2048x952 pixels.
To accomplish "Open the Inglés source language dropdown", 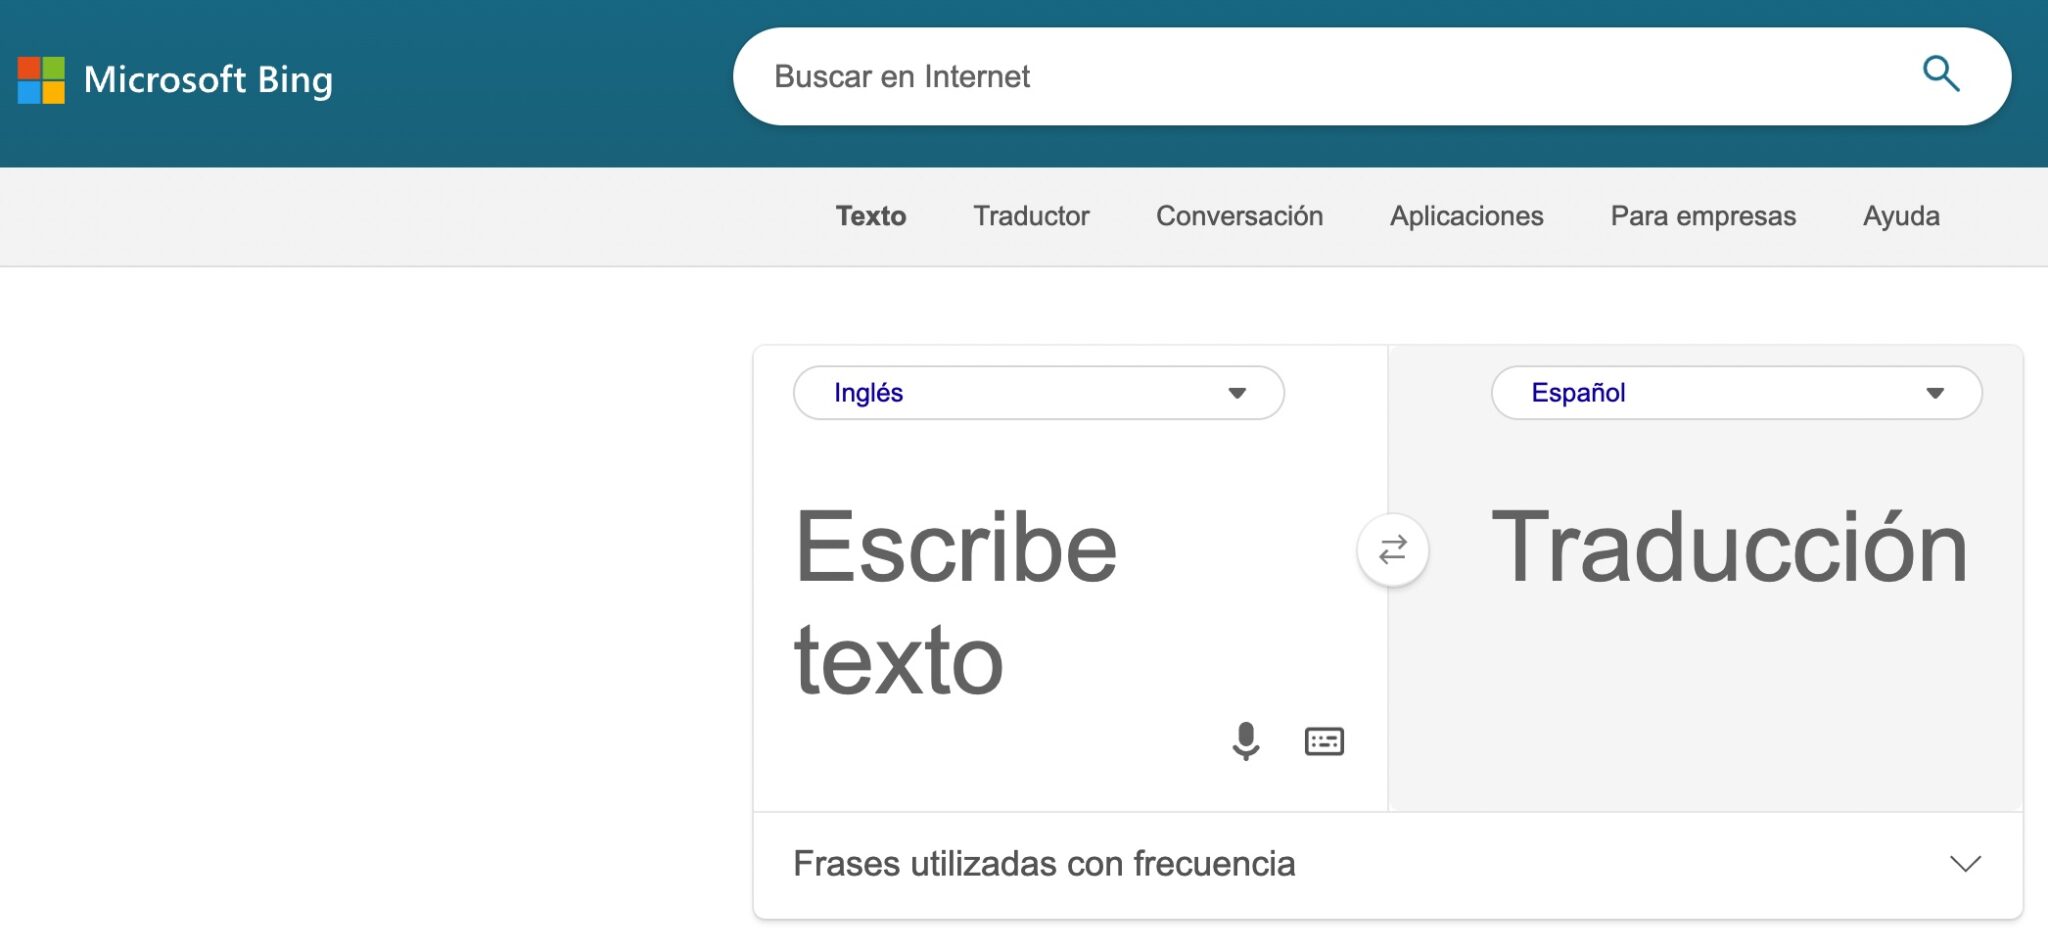I will 1237,393.
